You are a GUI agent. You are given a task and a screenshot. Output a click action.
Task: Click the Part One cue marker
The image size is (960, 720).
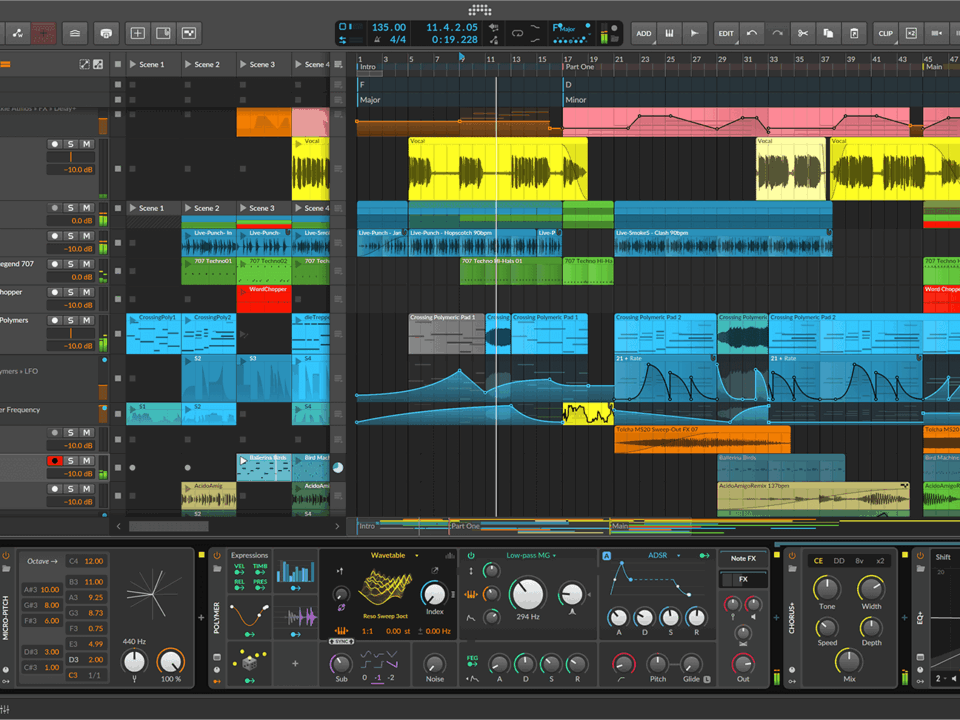(x=580, y=67)
